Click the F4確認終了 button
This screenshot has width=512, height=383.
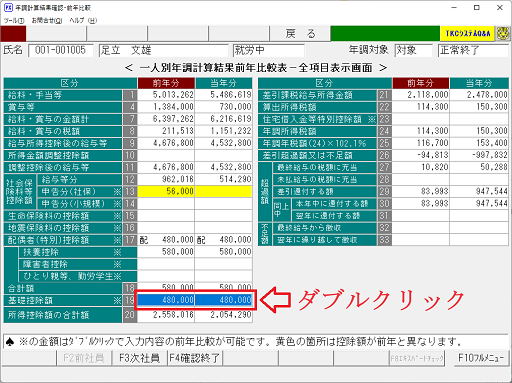click(x=195, y=358)
